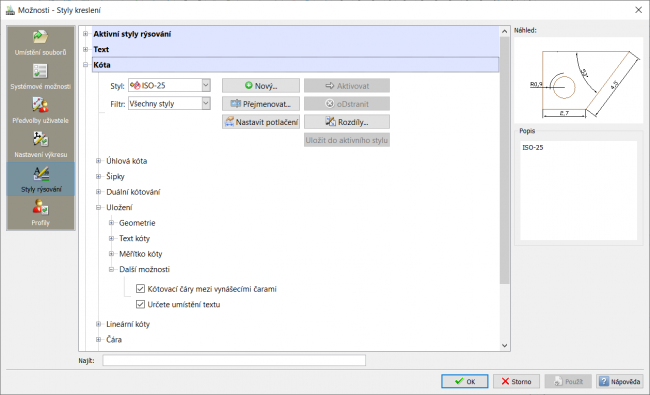Confirm with the OK button
The image size is (650, 395).
465,381
